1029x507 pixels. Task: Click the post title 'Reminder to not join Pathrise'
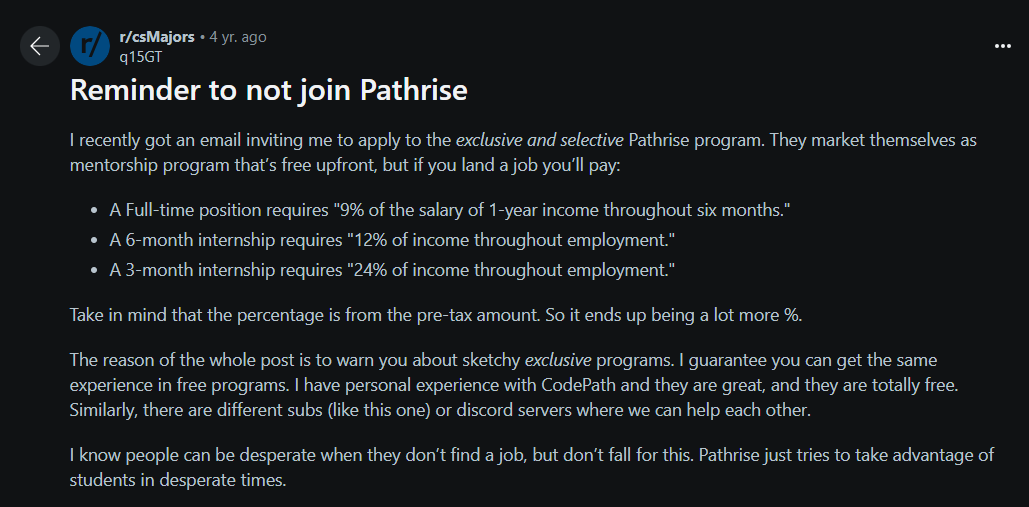tap(268, 91)
